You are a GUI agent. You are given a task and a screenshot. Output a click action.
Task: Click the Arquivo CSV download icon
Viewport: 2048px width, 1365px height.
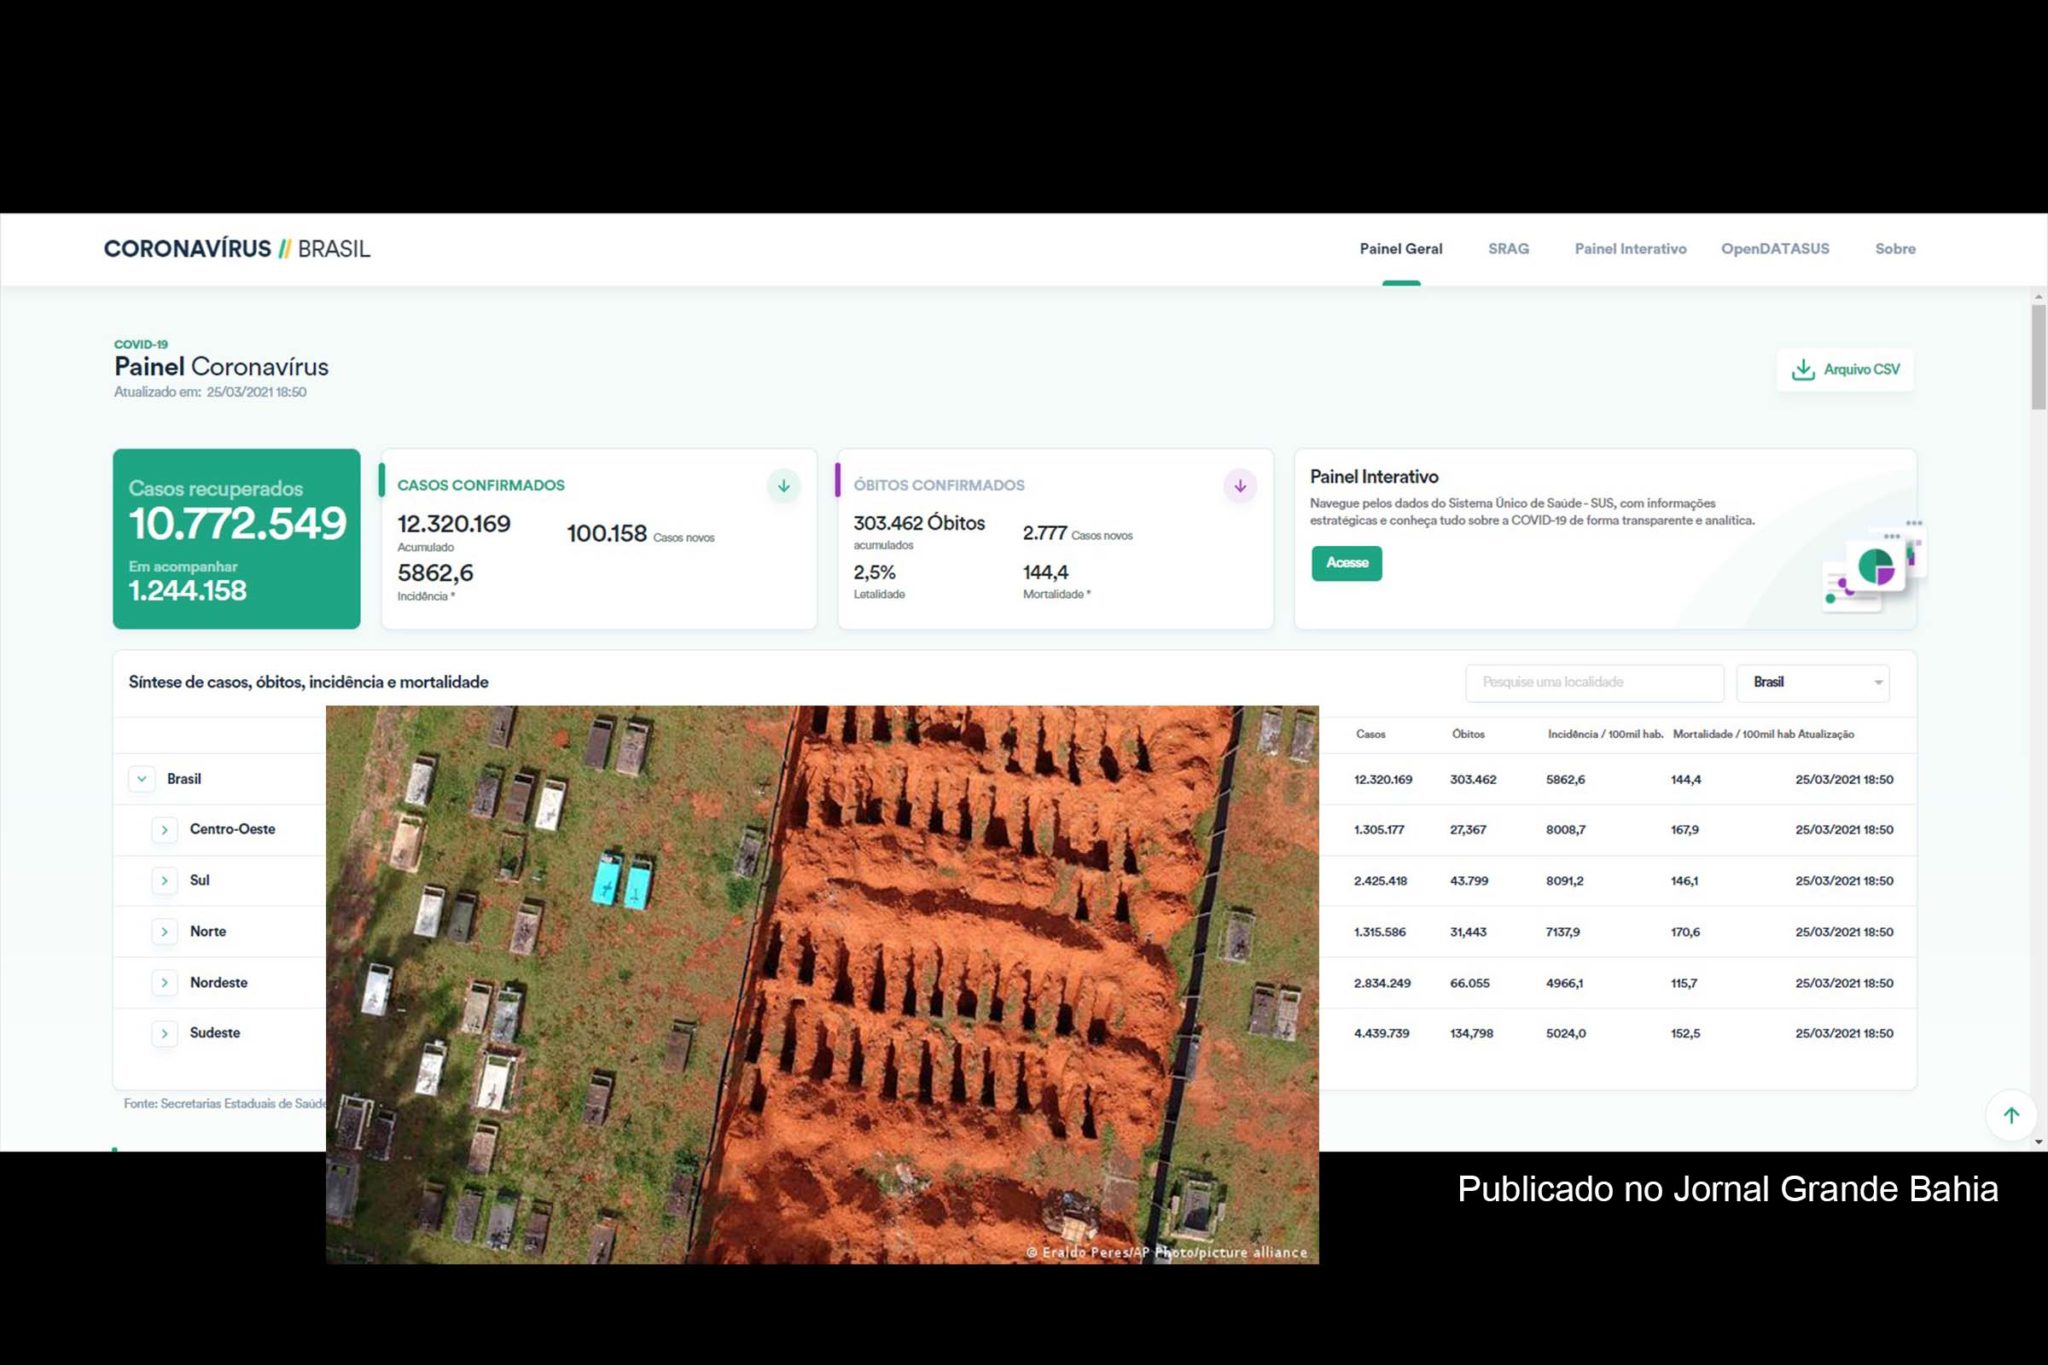coord(1802,370)
